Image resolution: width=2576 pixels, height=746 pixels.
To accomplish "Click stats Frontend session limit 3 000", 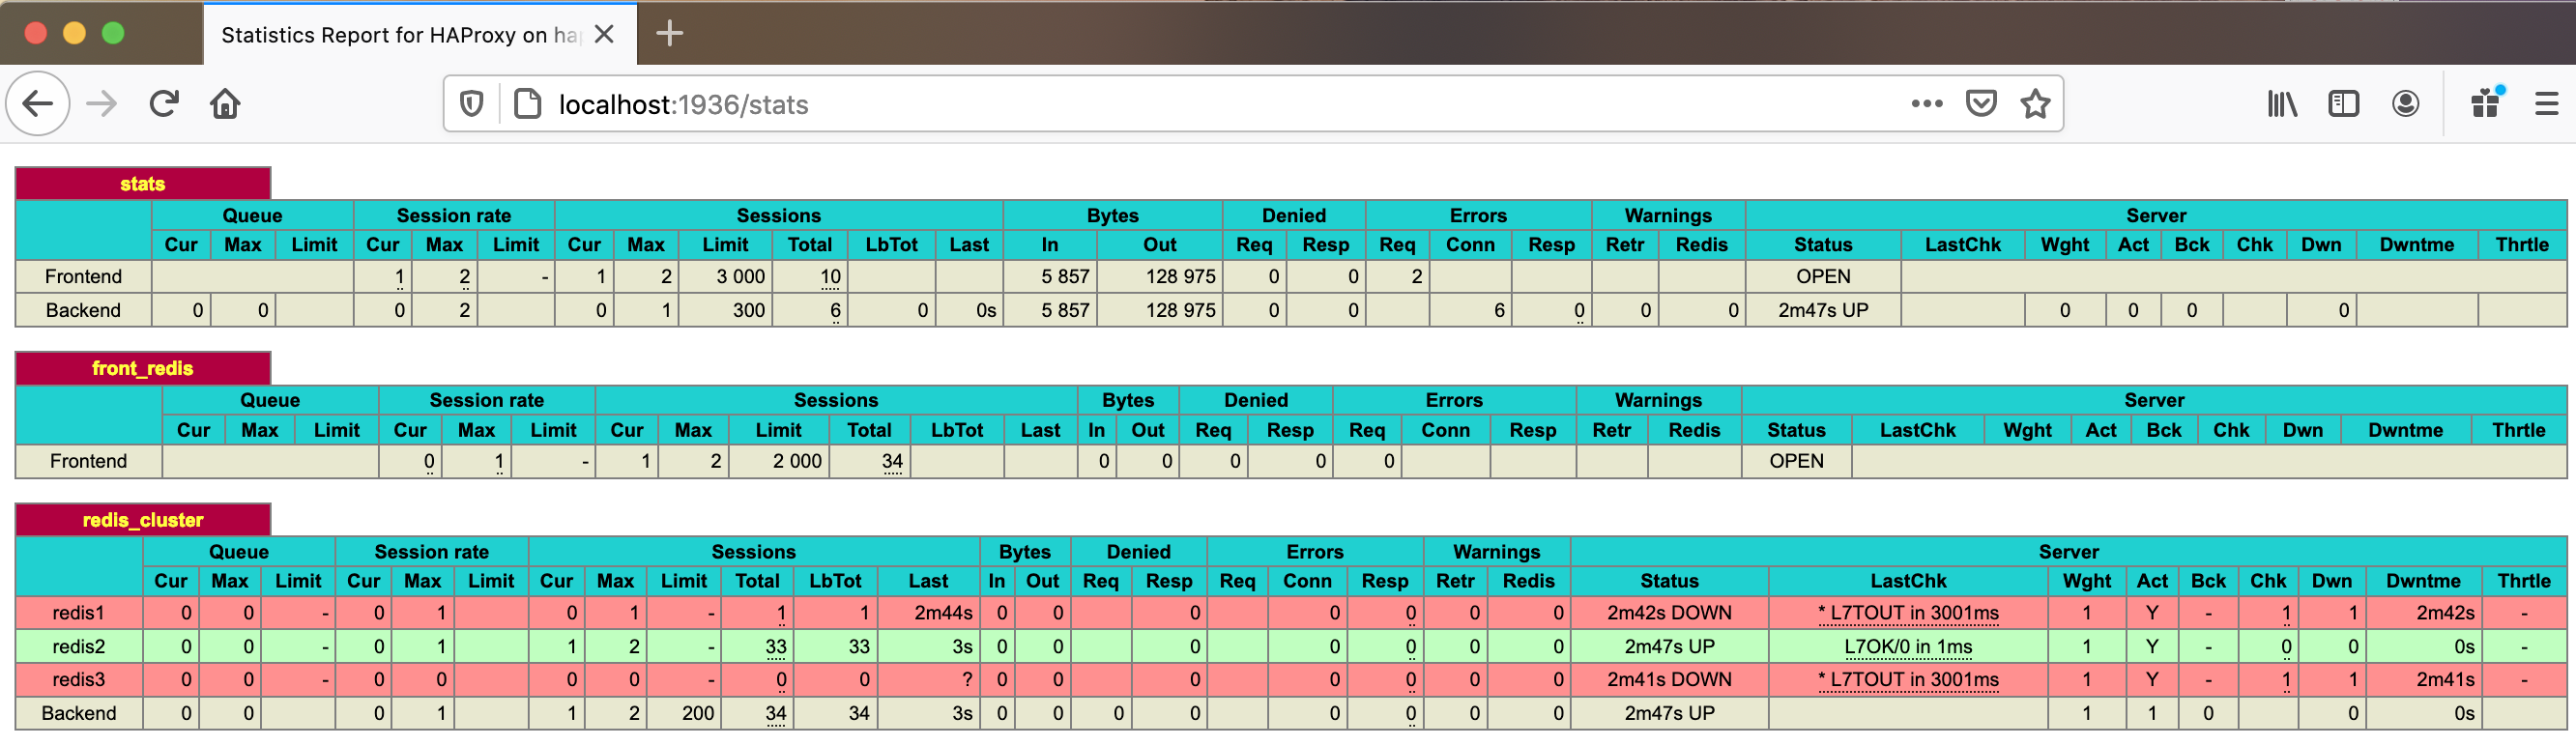I will coord(740,277).
